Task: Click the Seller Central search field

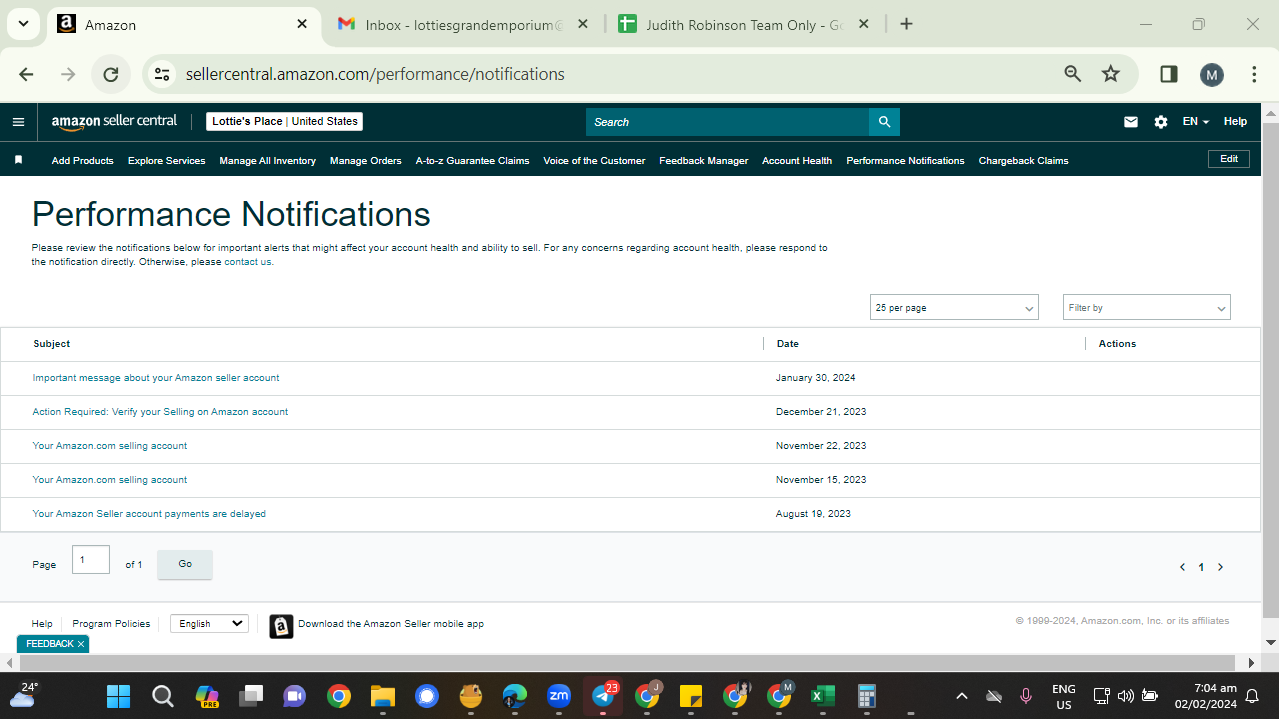Action: click(727, 122)
